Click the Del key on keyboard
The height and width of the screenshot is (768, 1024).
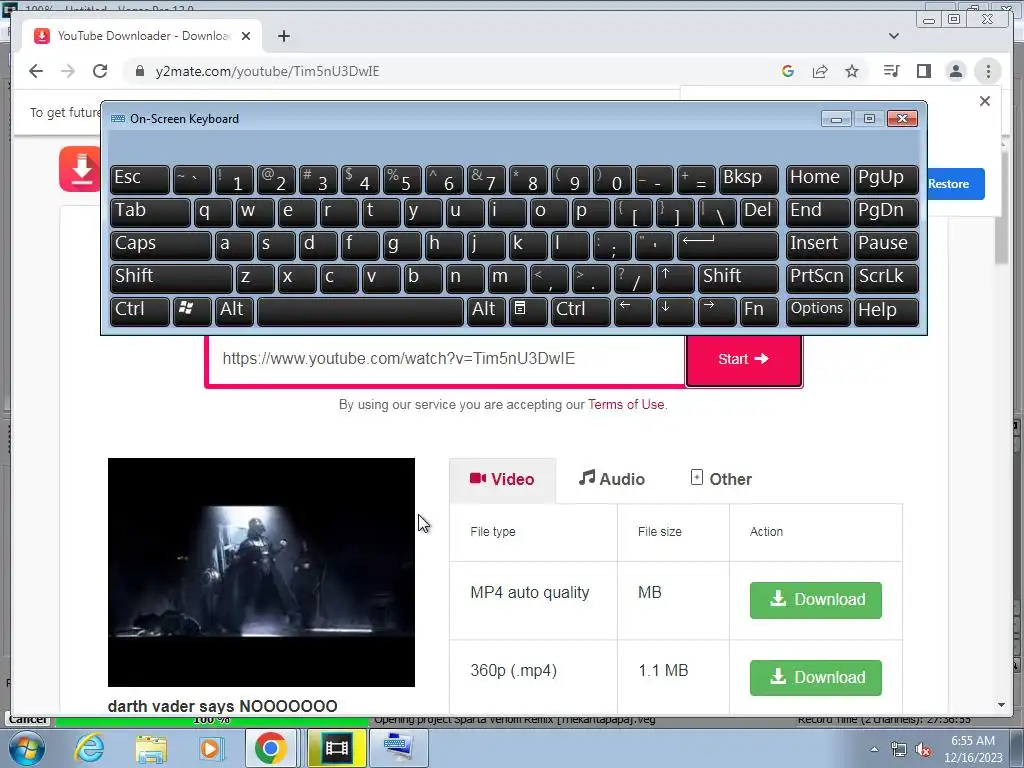(759, 212)
